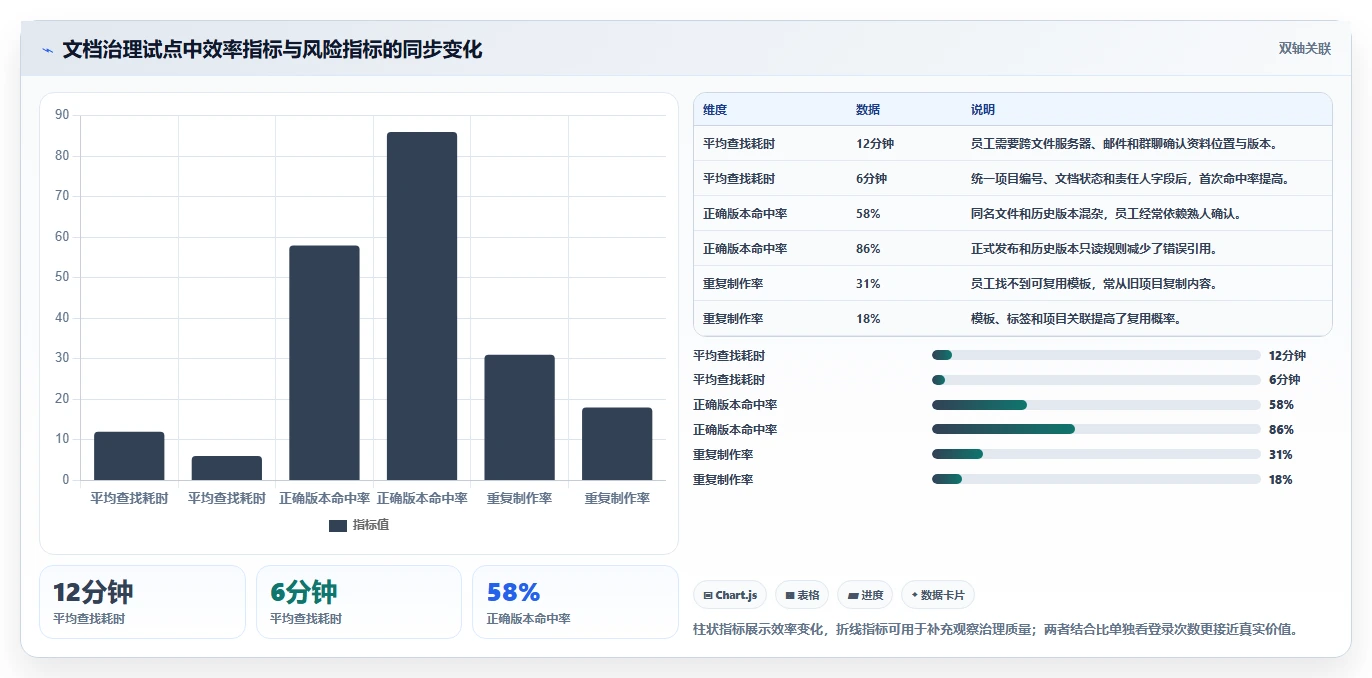Click the 18% cell in the table
1372x678 pixels.
[868, 319]
